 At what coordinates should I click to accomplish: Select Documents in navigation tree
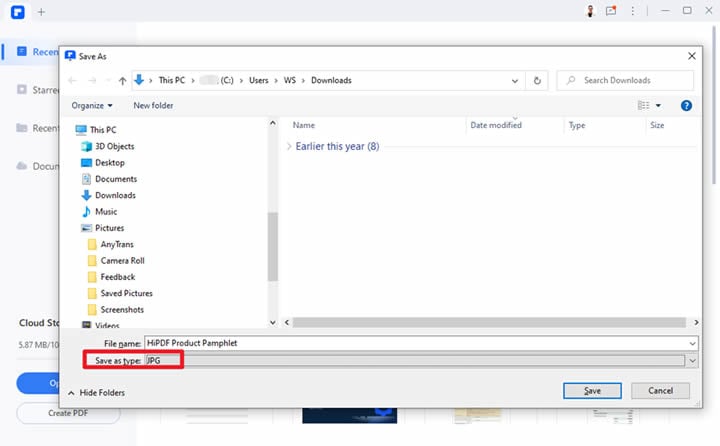point(109,179)
